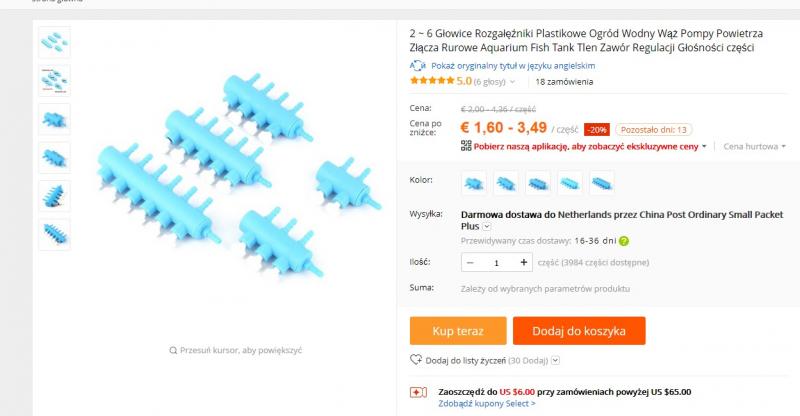Decrease quantity with the minus button

[x=471, y=262]
